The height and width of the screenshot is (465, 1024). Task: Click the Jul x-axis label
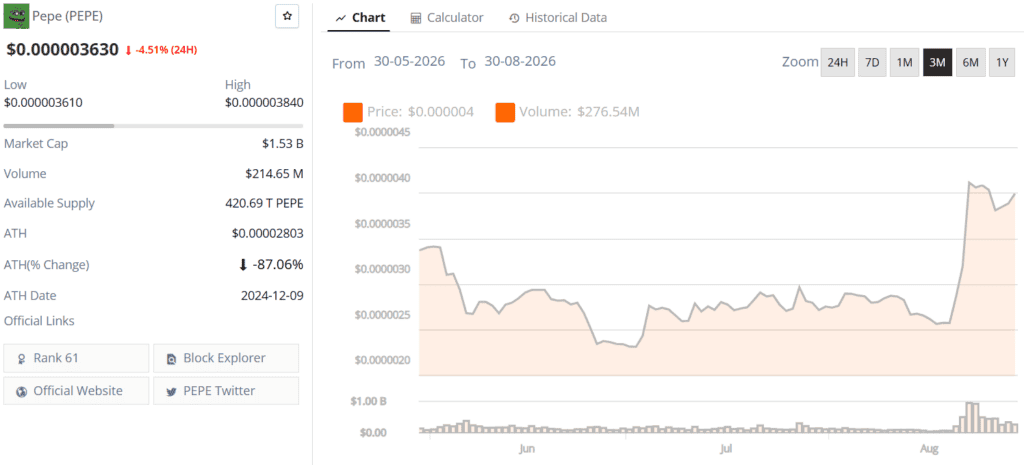coord(726,449)
